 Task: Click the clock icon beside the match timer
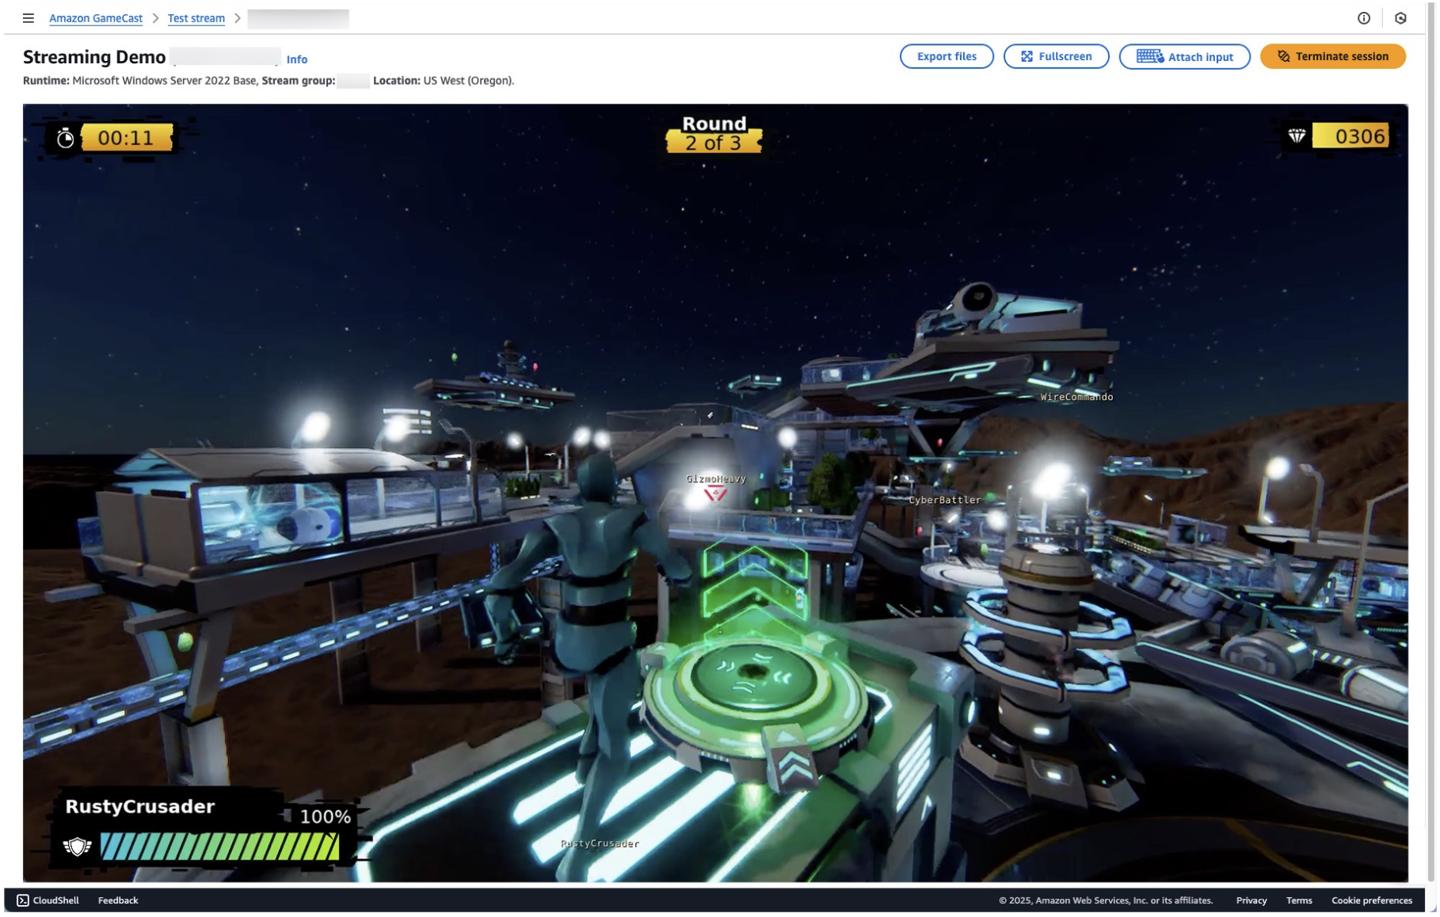[x=65, y=137]
